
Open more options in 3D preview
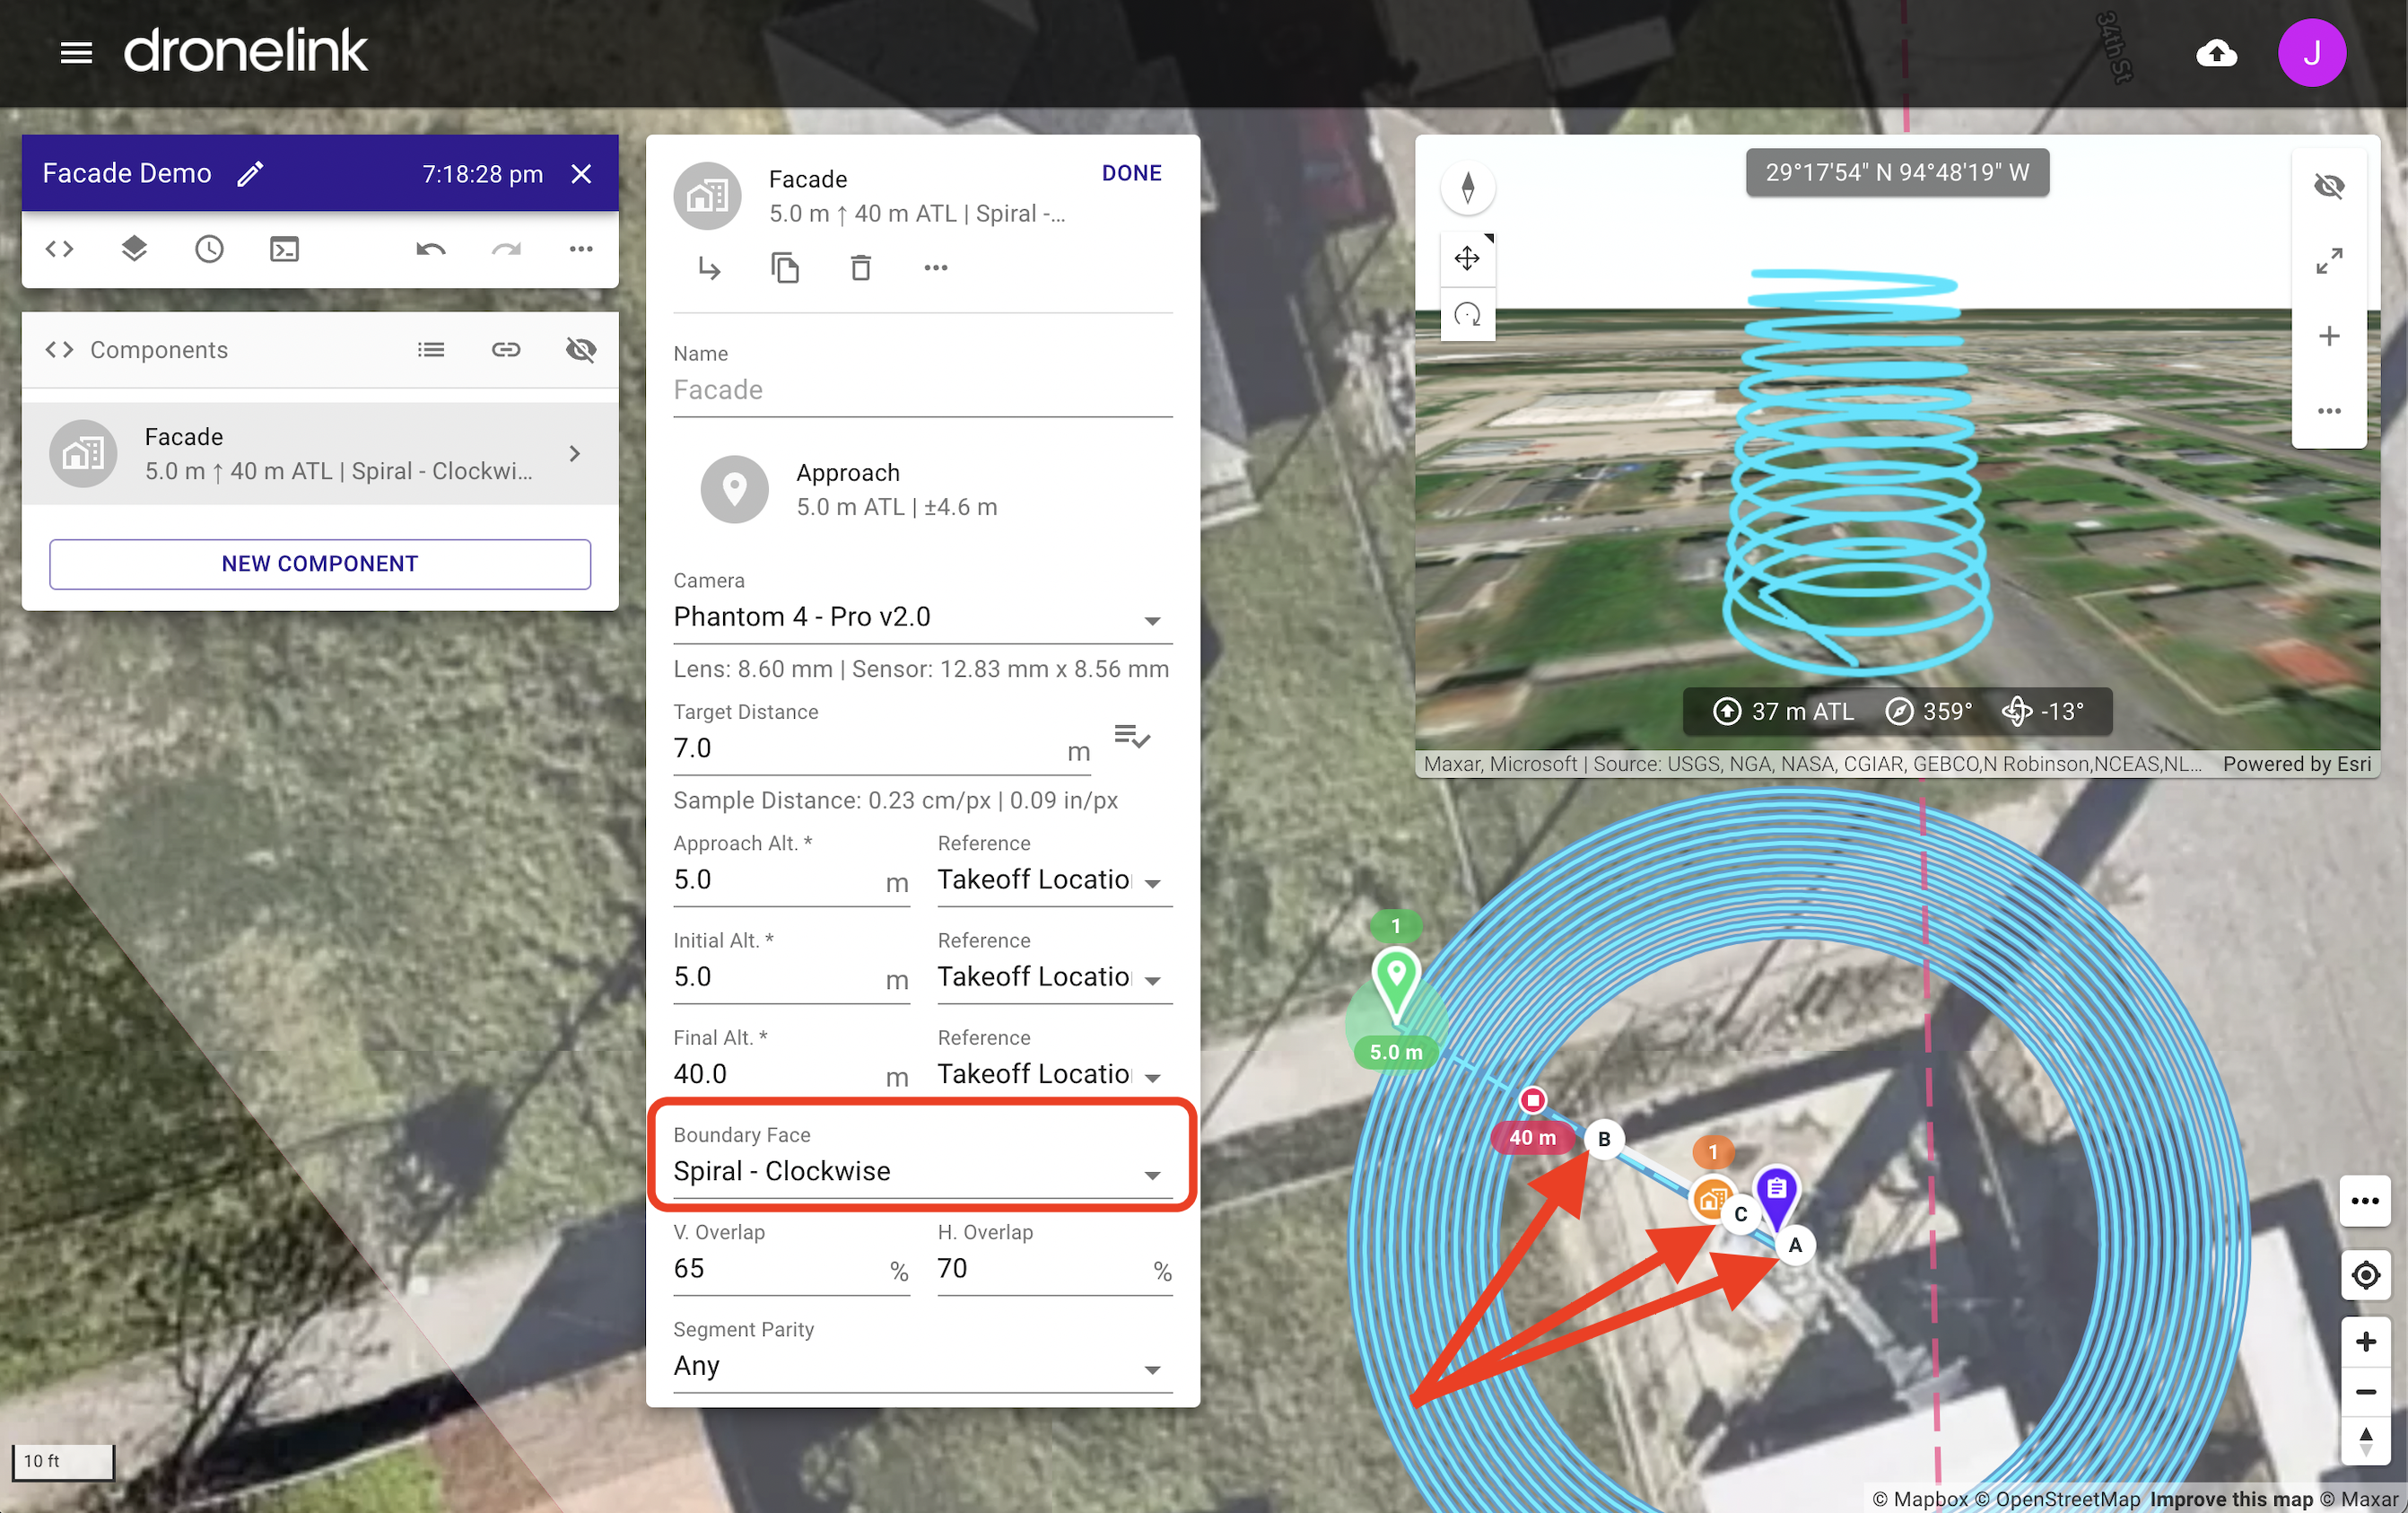coord(2329,411)
